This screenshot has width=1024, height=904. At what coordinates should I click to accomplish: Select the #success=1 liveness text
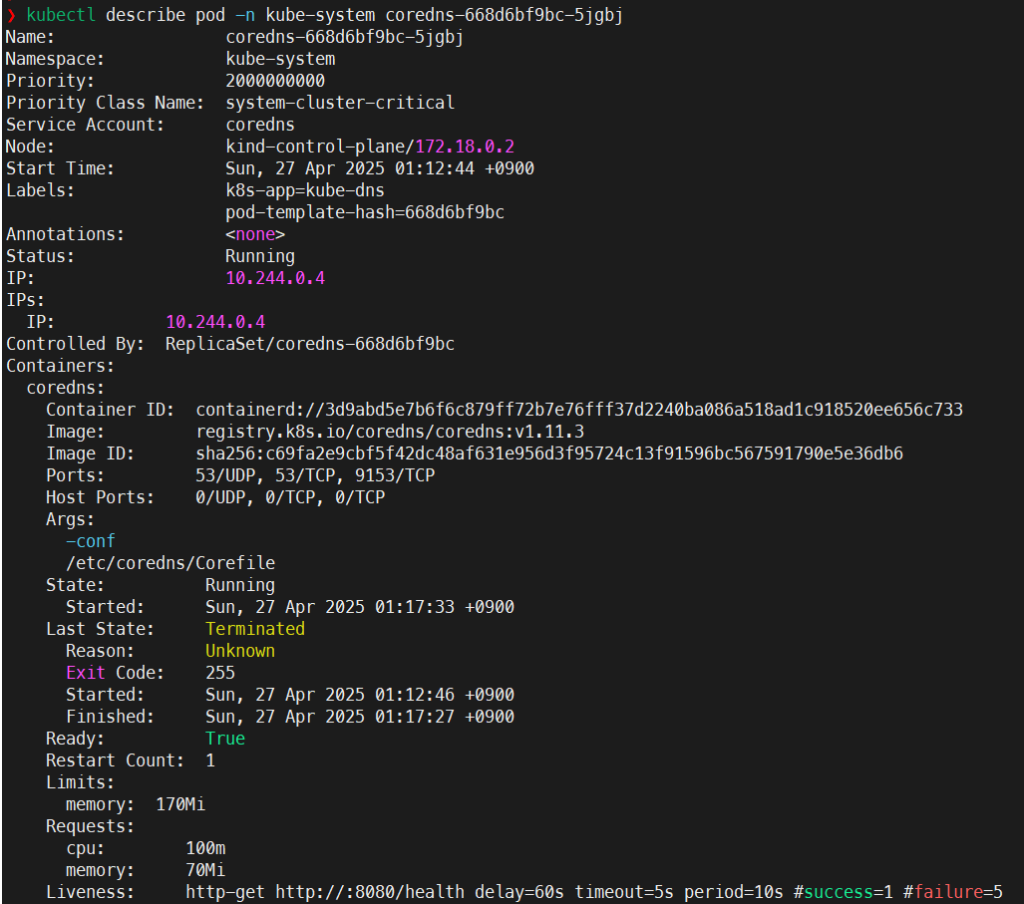tap(843, 892)
